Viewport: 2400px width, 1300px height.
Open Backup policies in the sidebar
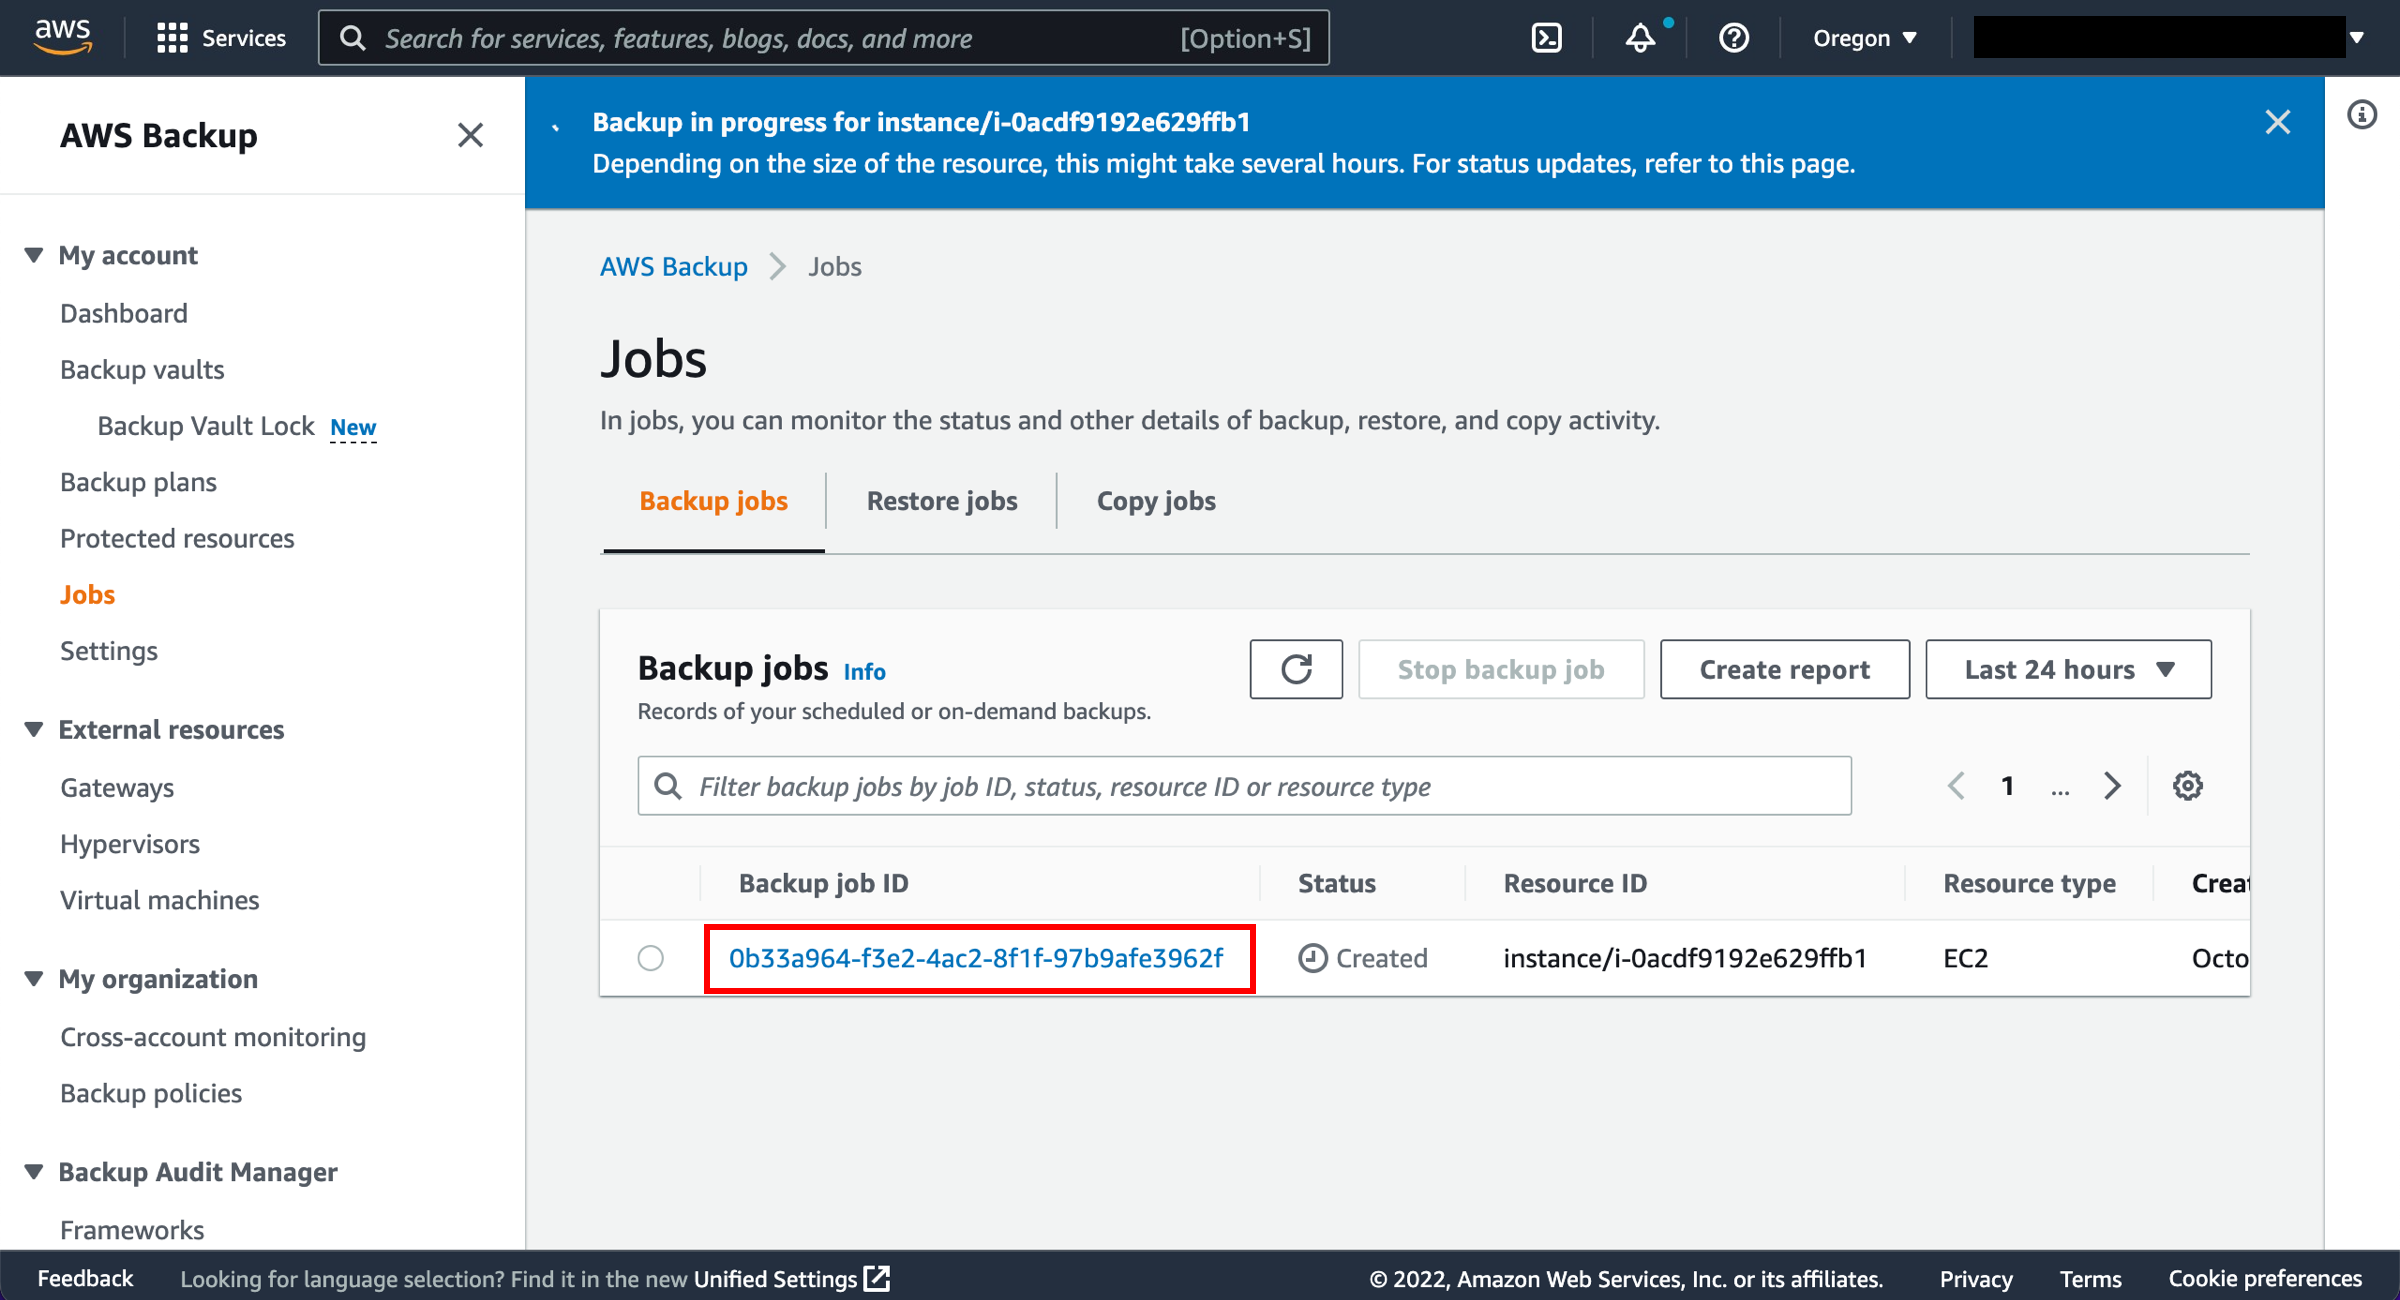151,1093
